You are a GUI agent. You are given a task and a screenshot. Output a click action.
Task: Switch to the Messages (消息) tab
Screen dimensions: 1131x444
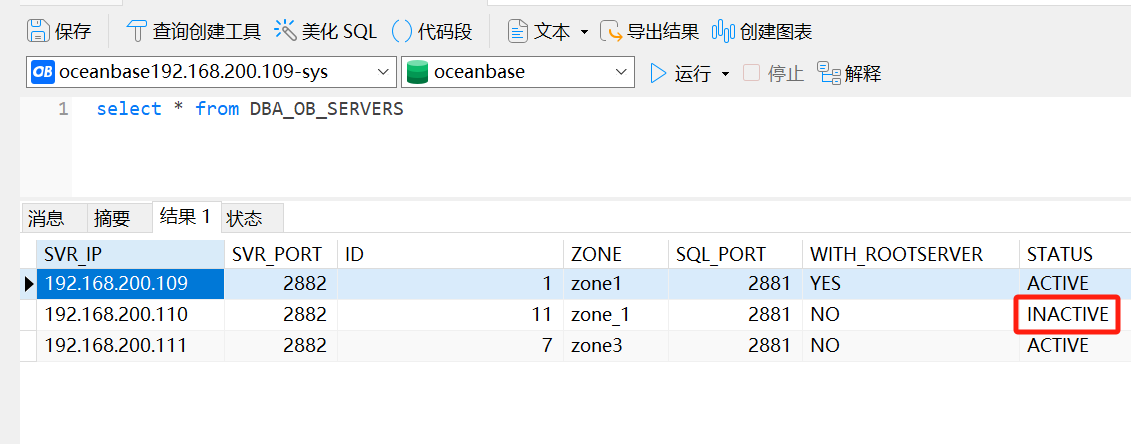46,218
